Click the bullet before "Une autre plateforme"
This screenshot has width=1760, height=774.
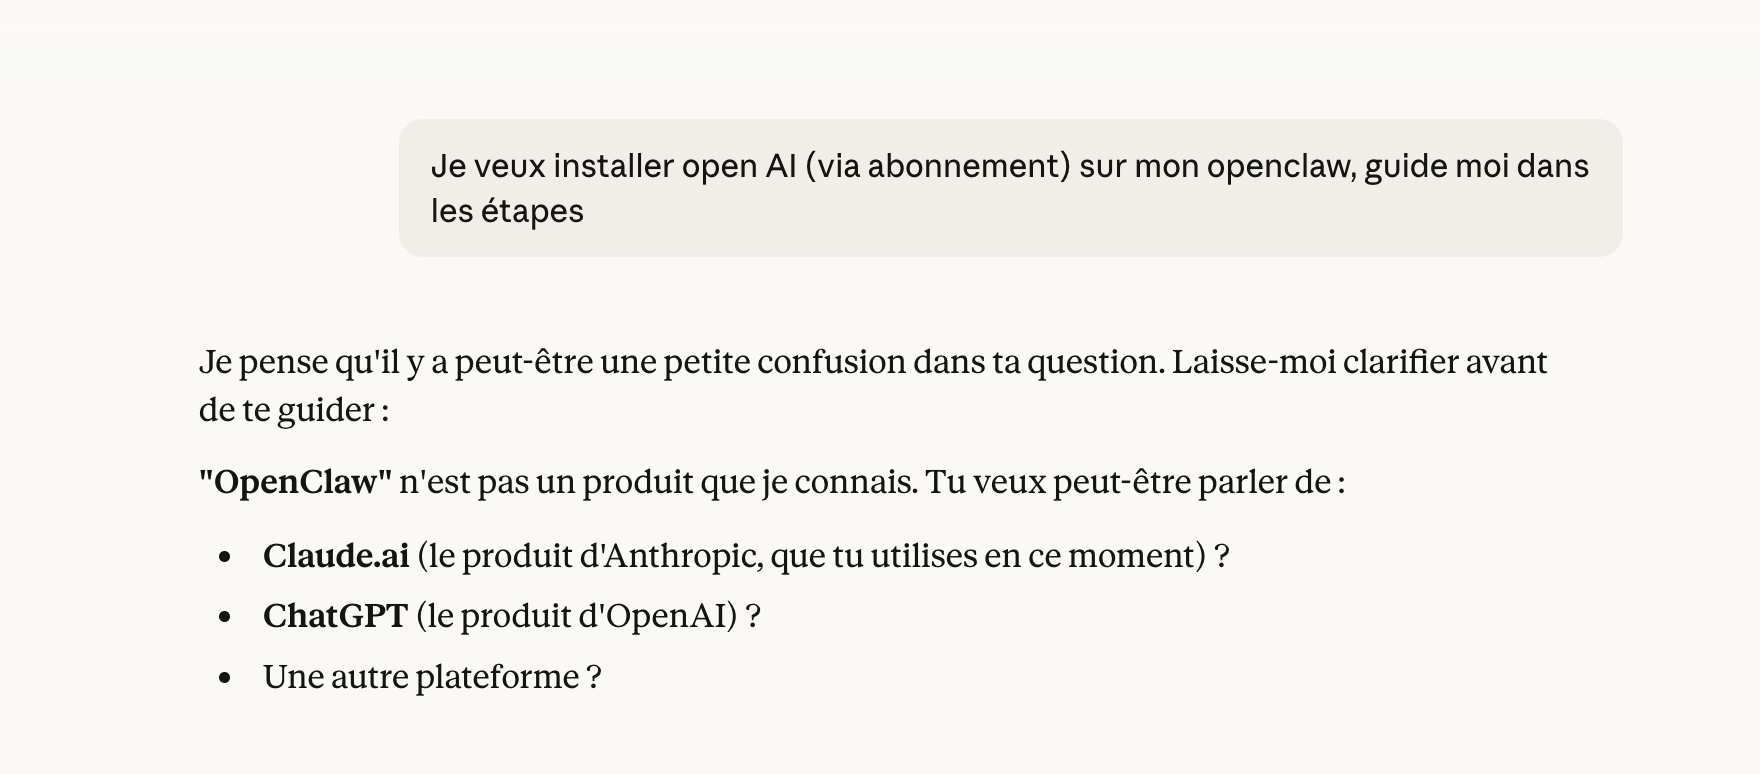225,678
